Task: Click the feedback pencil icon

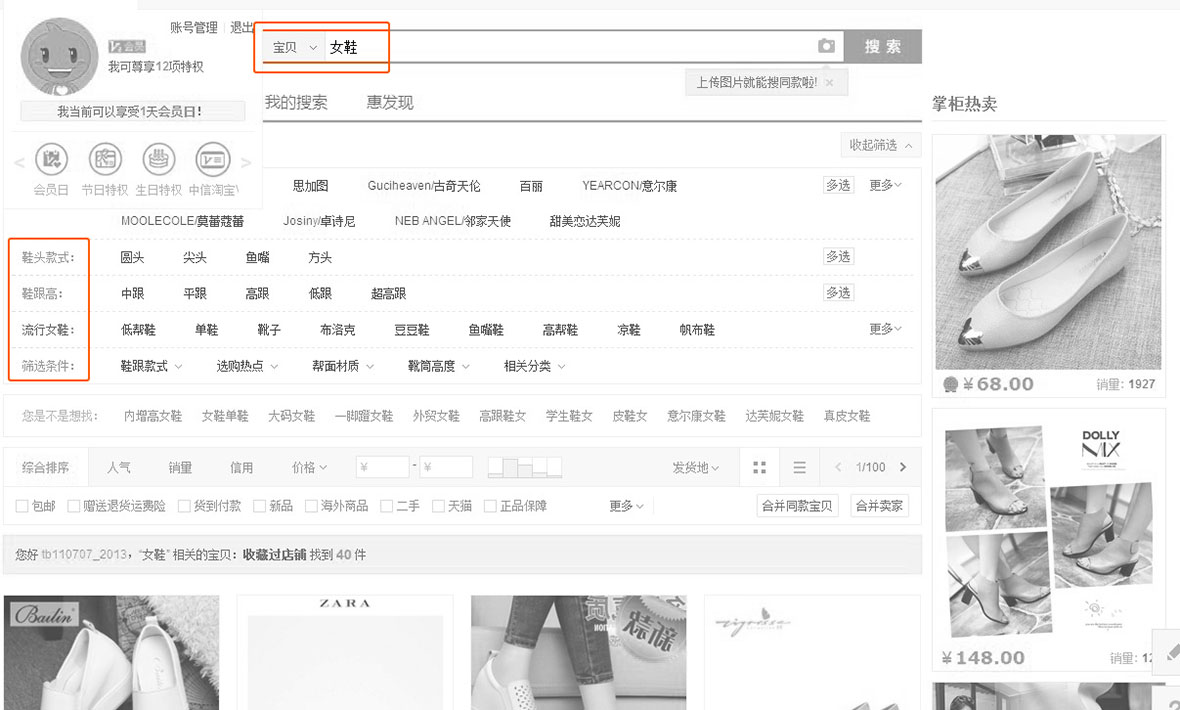Action: click(x=1171, y=651)
